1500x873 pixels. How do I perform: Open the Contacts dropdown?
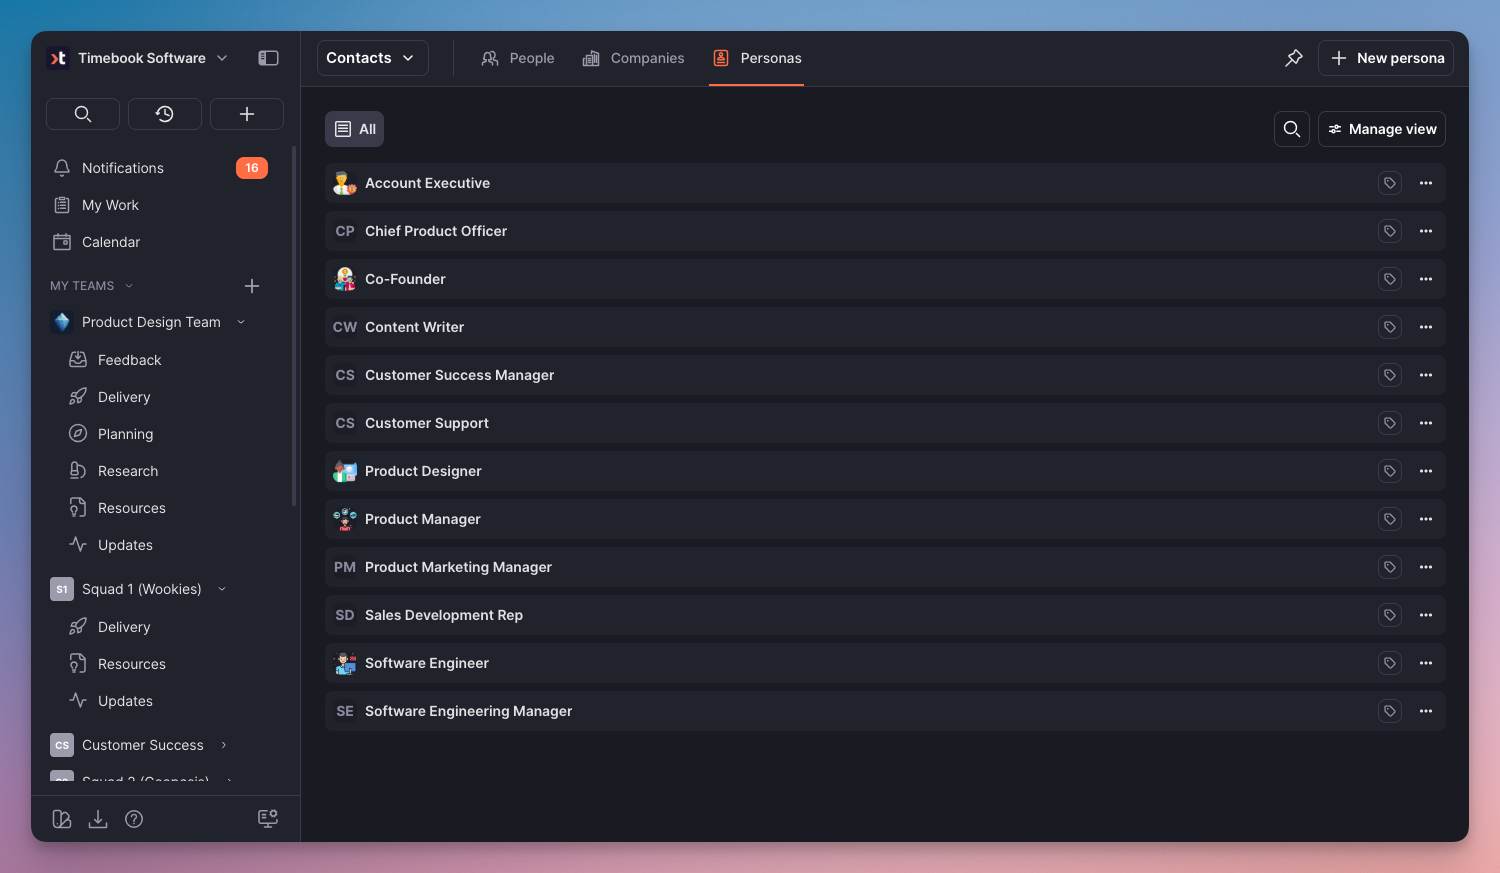tap(372, 58)
